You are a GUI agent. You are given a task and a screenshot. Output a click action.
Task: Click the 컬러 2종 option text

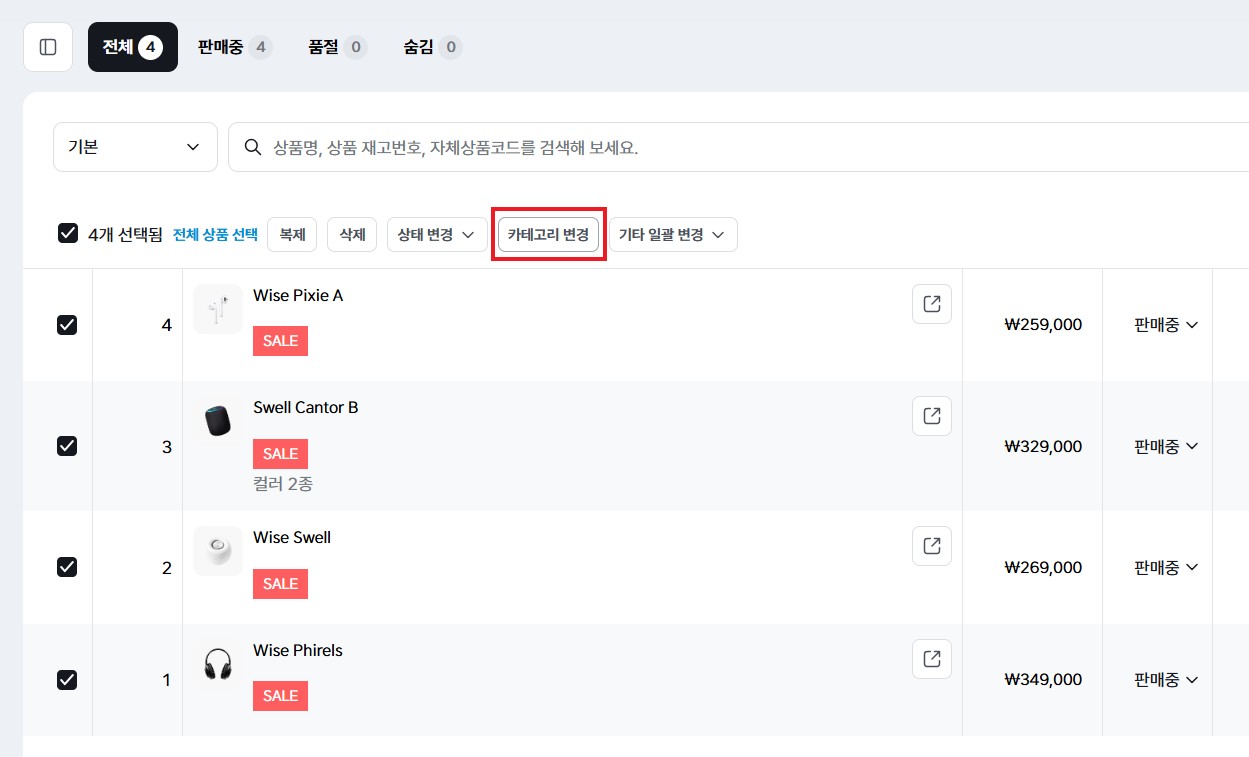(x=283, y=484)
